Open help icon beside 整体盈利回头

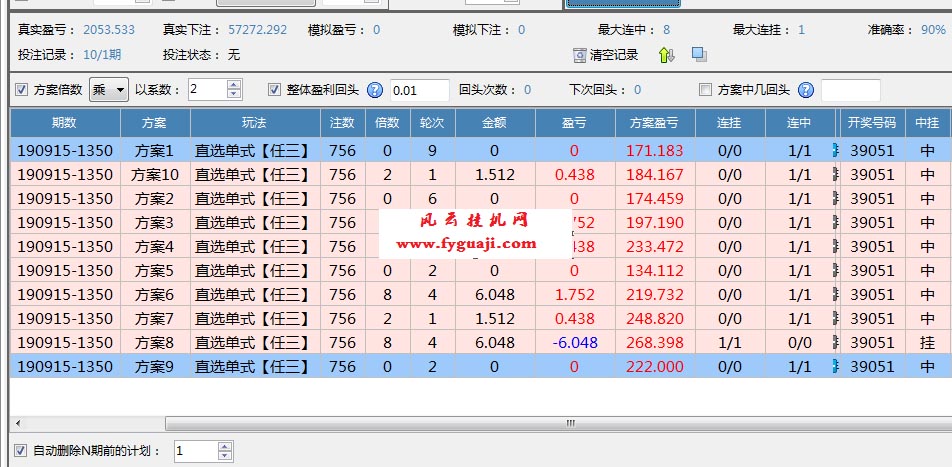tap(375, 90)
